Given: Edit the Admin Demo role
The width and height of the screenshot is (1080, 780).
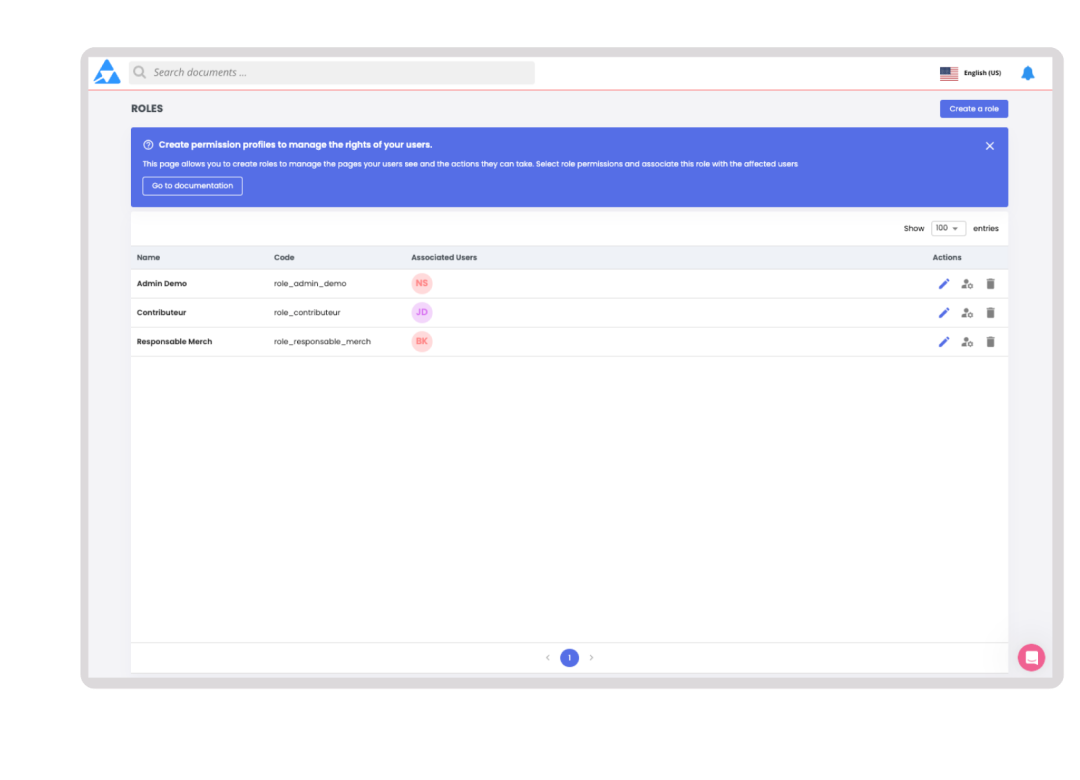Looking at the screenshot, I should 944,283.
